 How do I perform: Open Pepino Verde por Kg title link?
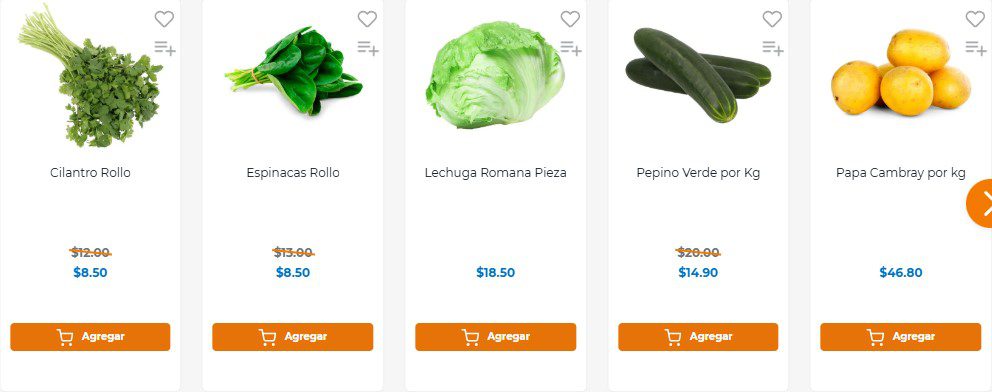coord(698,173)
